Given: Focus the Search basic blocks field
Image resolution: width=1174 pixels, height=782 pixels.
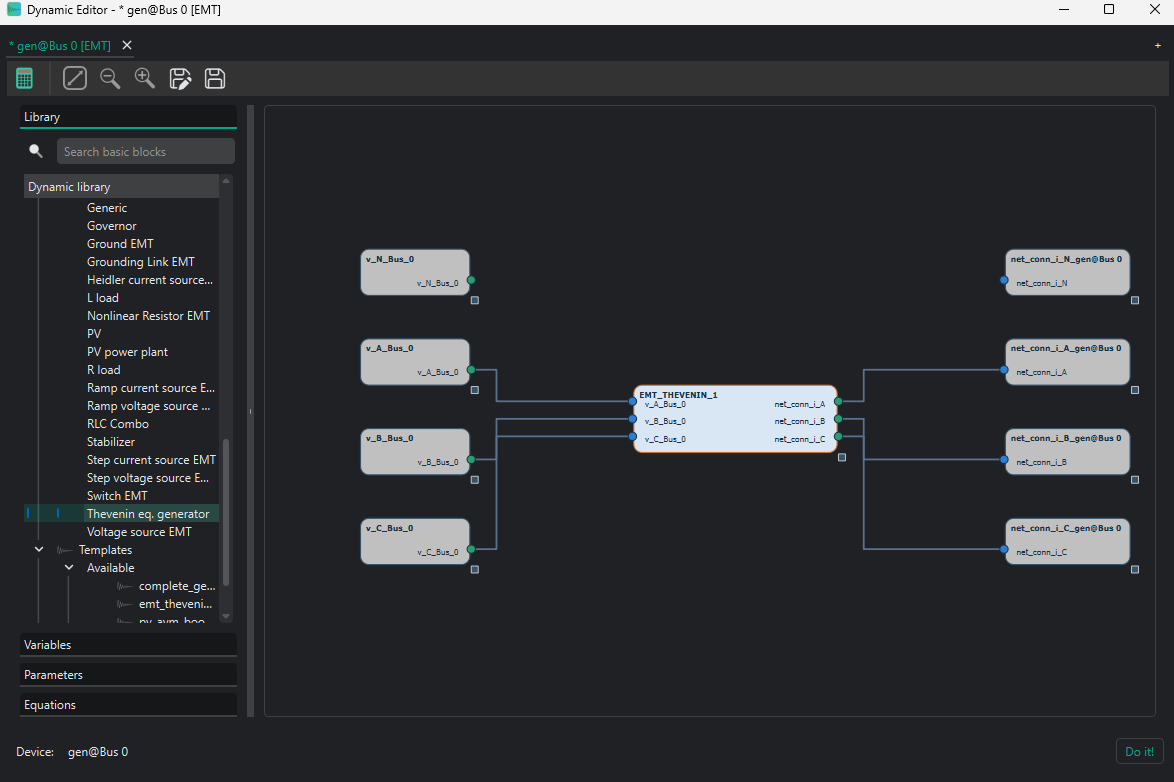Looking at the screenshot, I should tap(146, 151).
